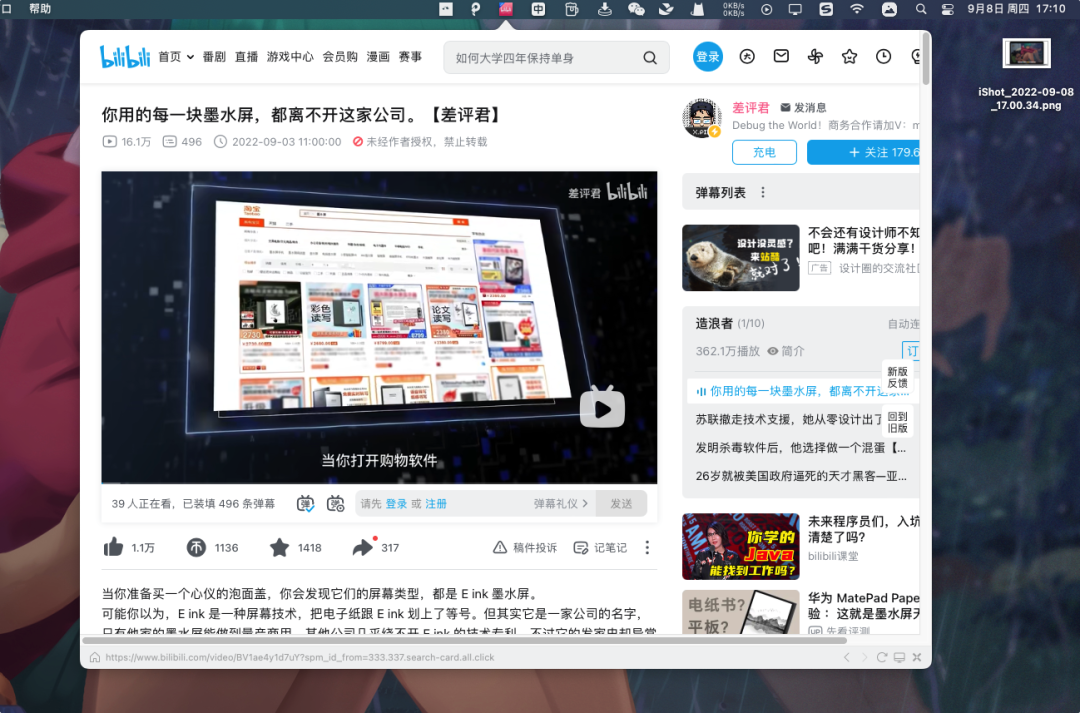Click the horizontal scrollbar of the page

click(464, 640)
